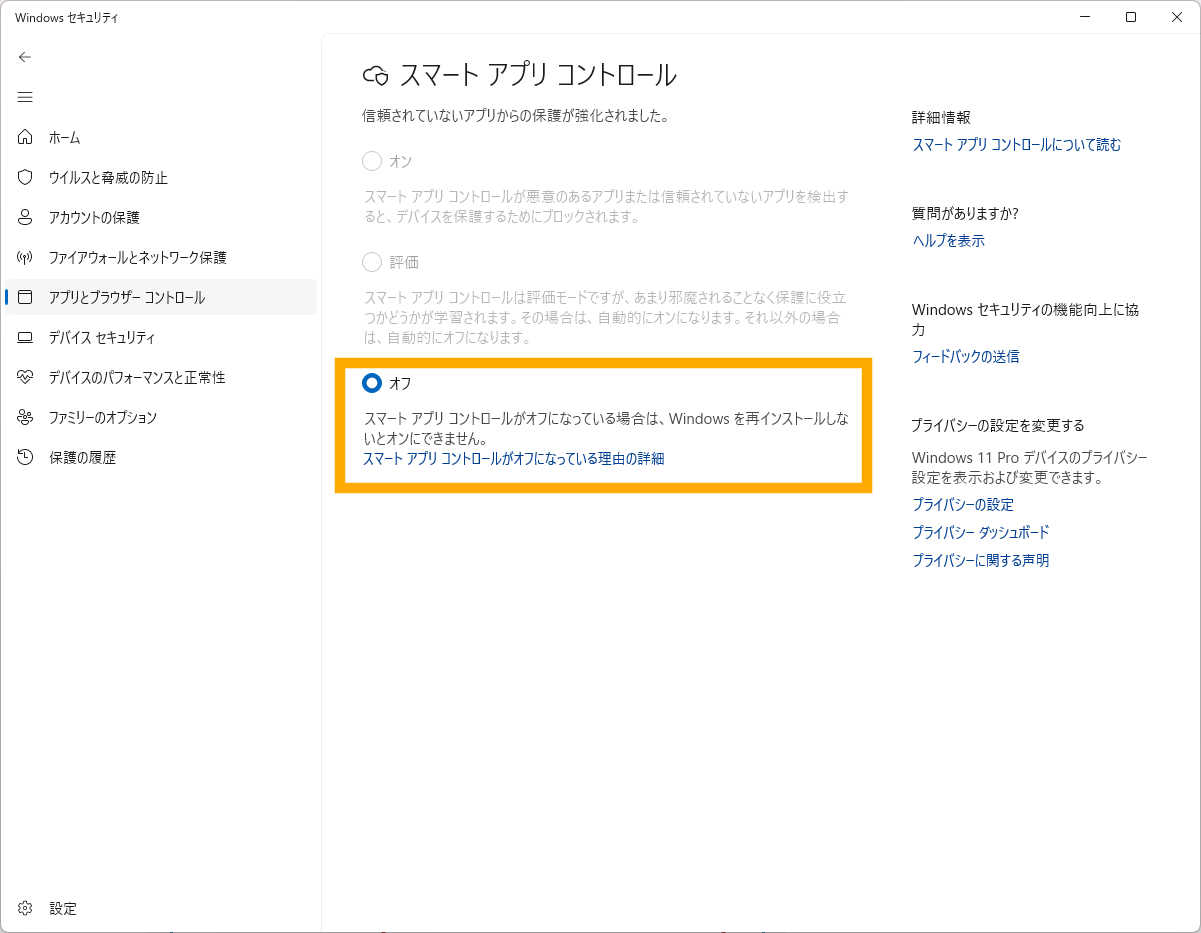Screen dimensions: 1201x933
Task: Open the 保護の履歴 label
Action: pos(83,457)
